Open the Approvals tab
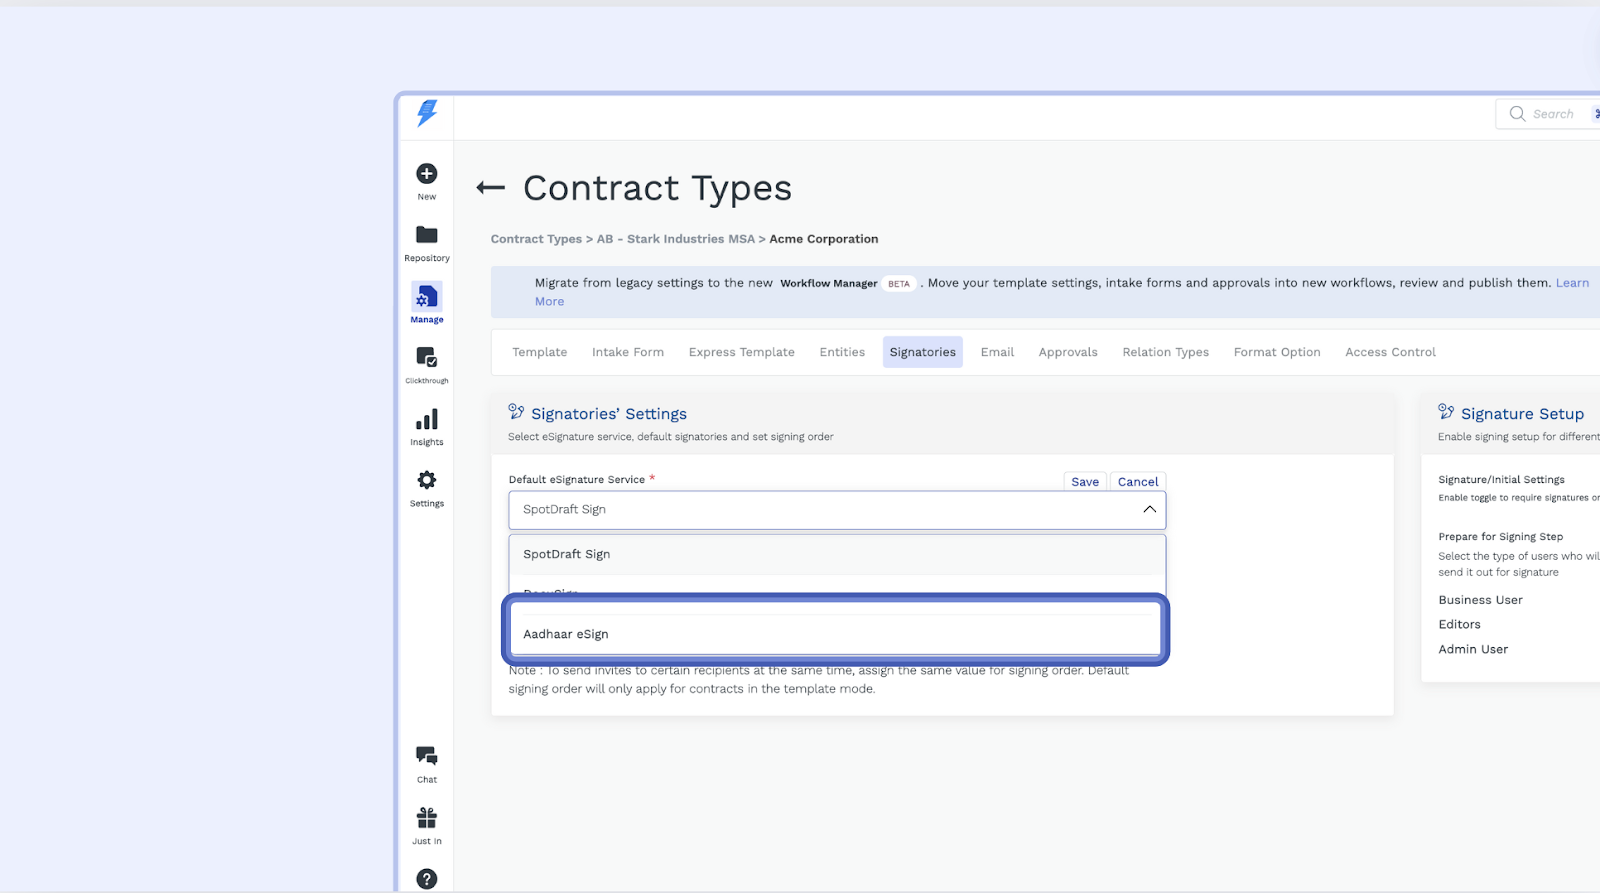 (x=1068, y=352)
